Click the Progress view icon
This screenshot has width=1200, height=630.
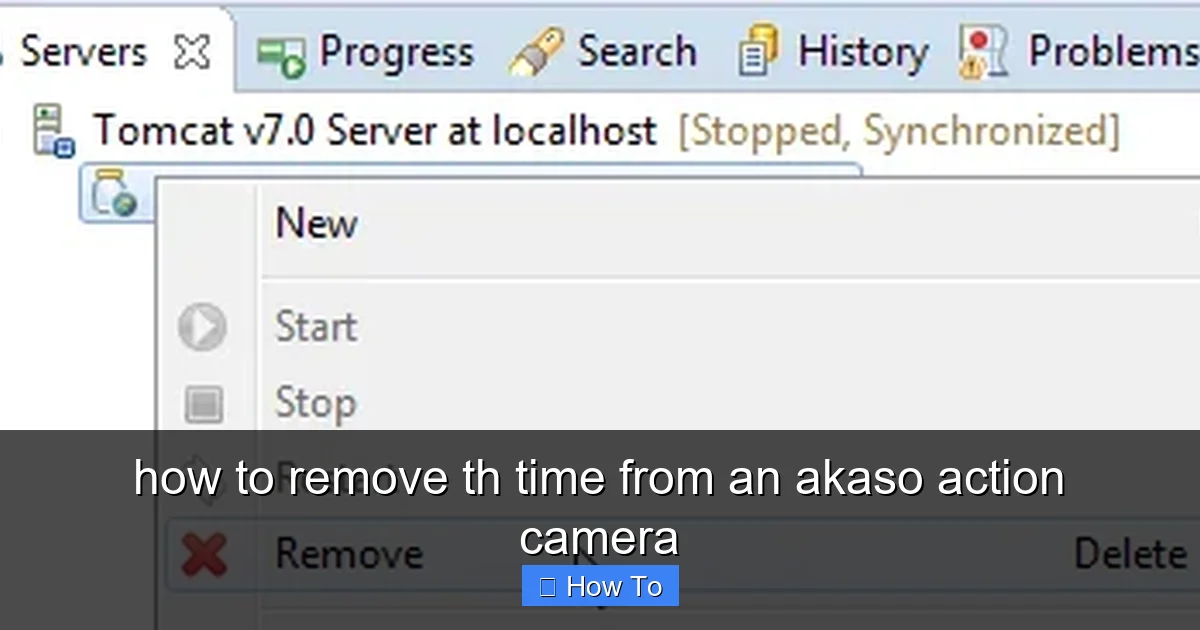click(280, 54)
